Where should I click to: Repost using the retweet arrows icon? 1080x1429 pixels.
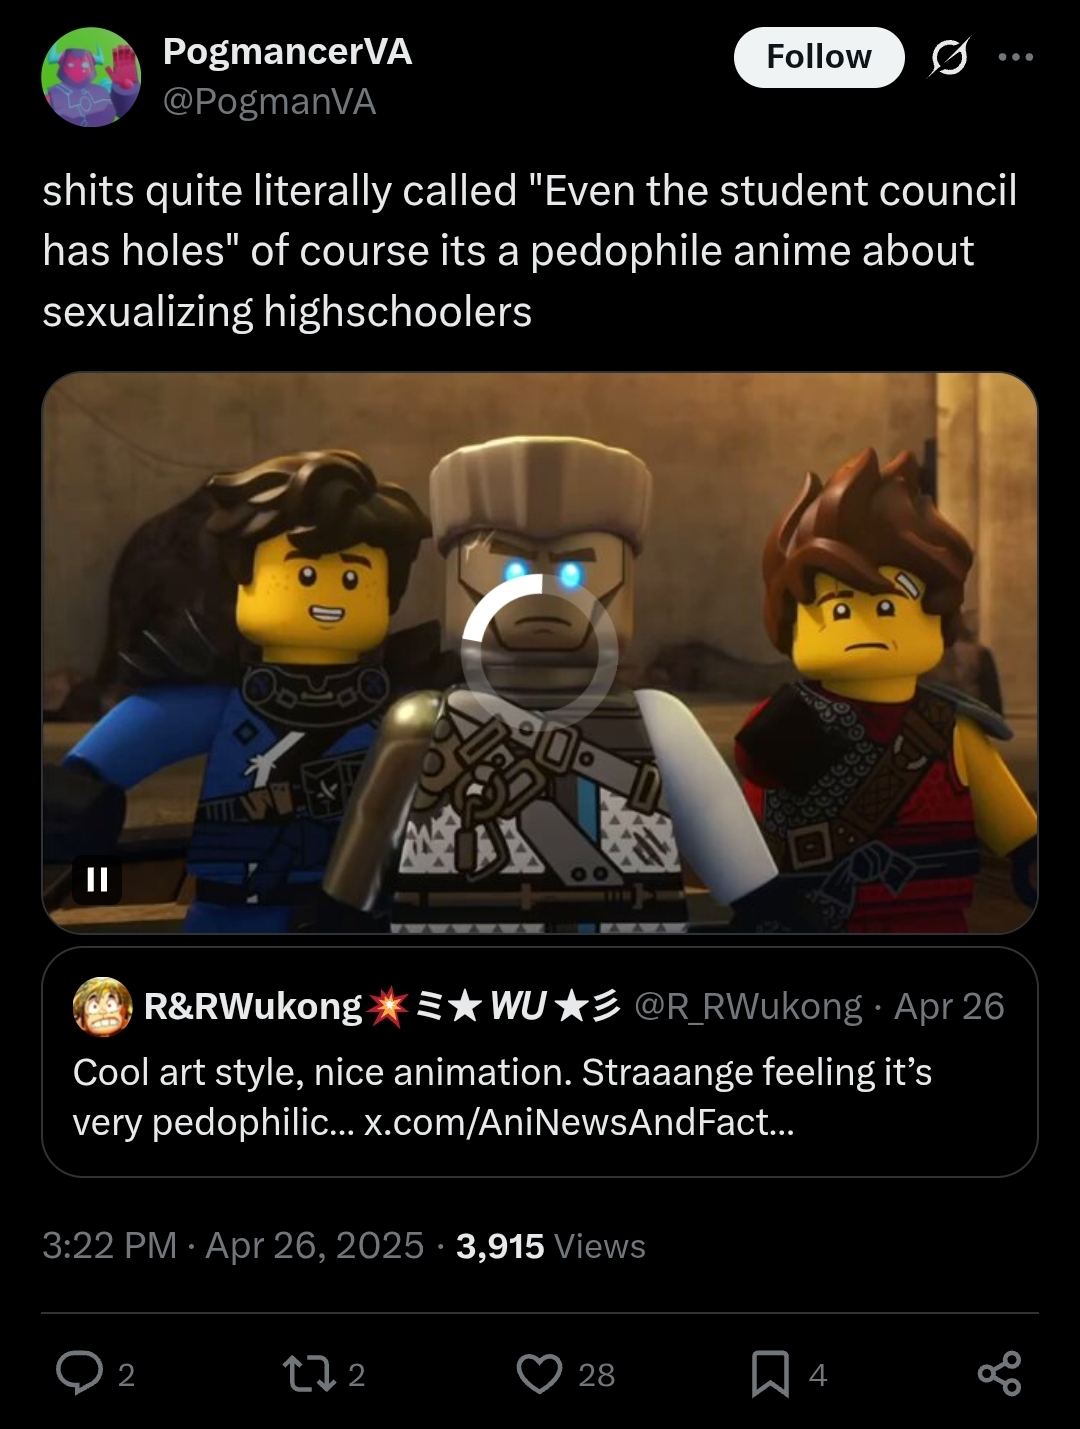(x=309, y=1373)
